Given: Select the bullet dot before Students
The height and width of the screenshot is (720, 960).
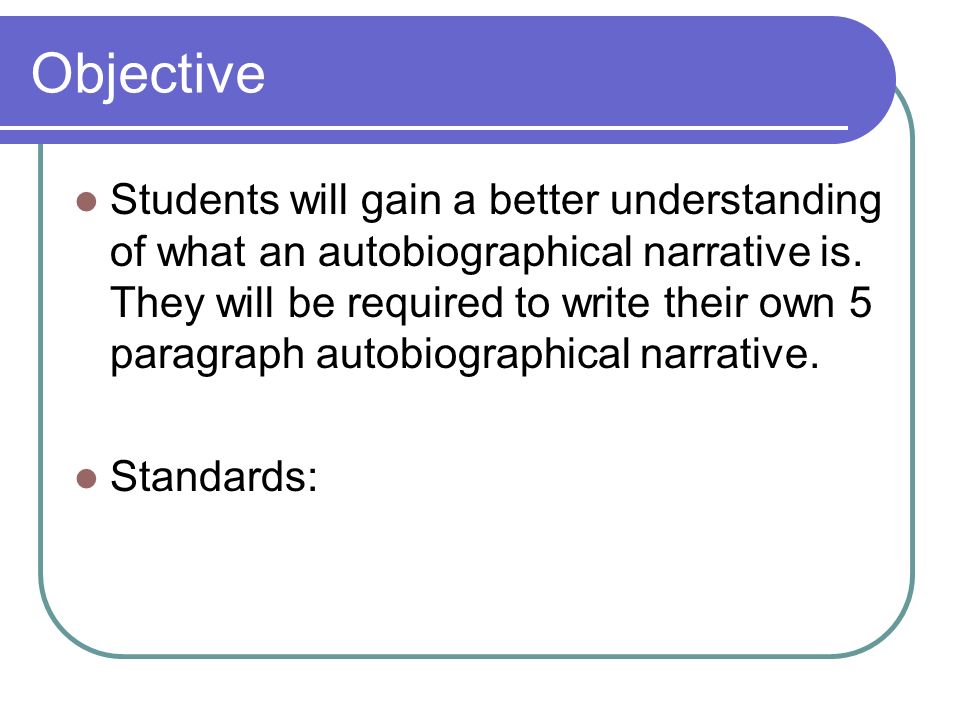Looking at the screenshot, I should 87,201.
